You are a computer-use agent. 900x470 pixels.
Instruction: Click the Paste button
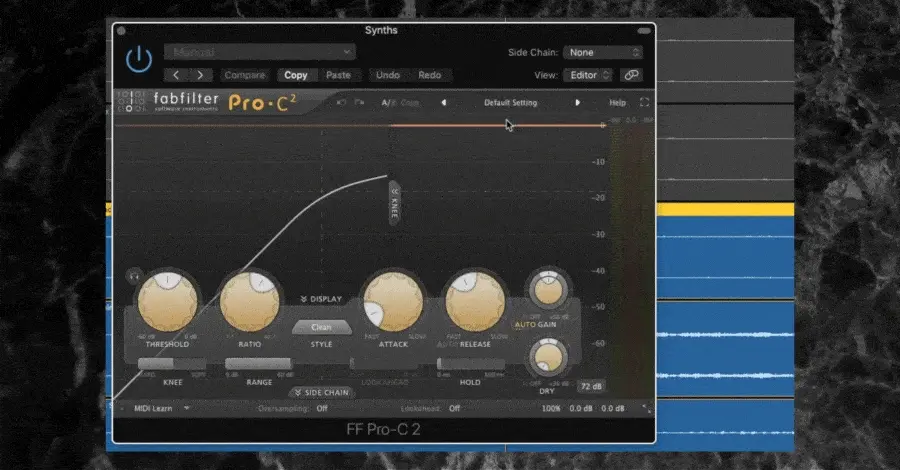338,75
